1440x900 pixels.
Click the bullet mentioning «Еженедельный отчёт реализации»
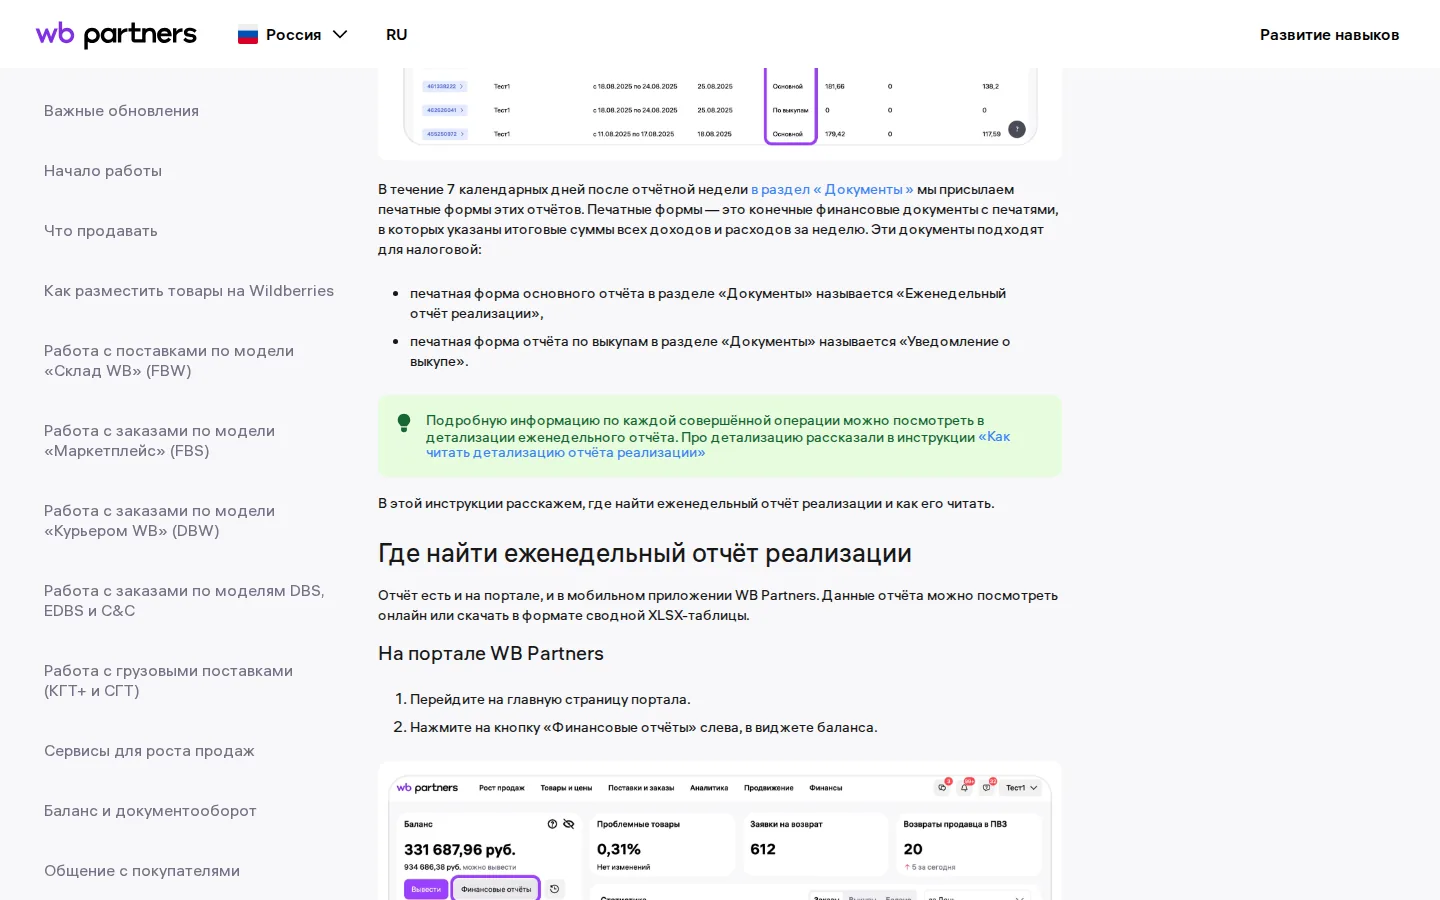(x=708, y=303)
